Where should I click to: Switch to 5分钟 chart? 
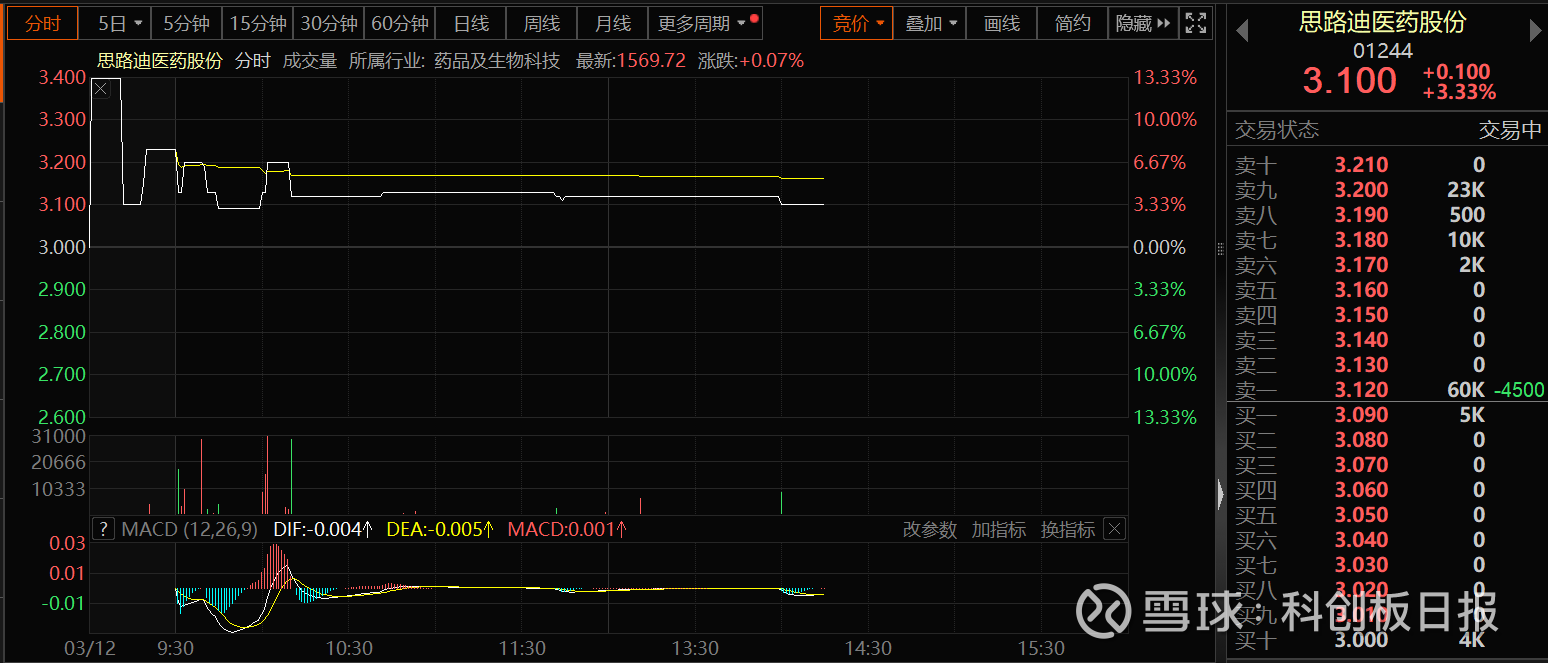(186, 23)
